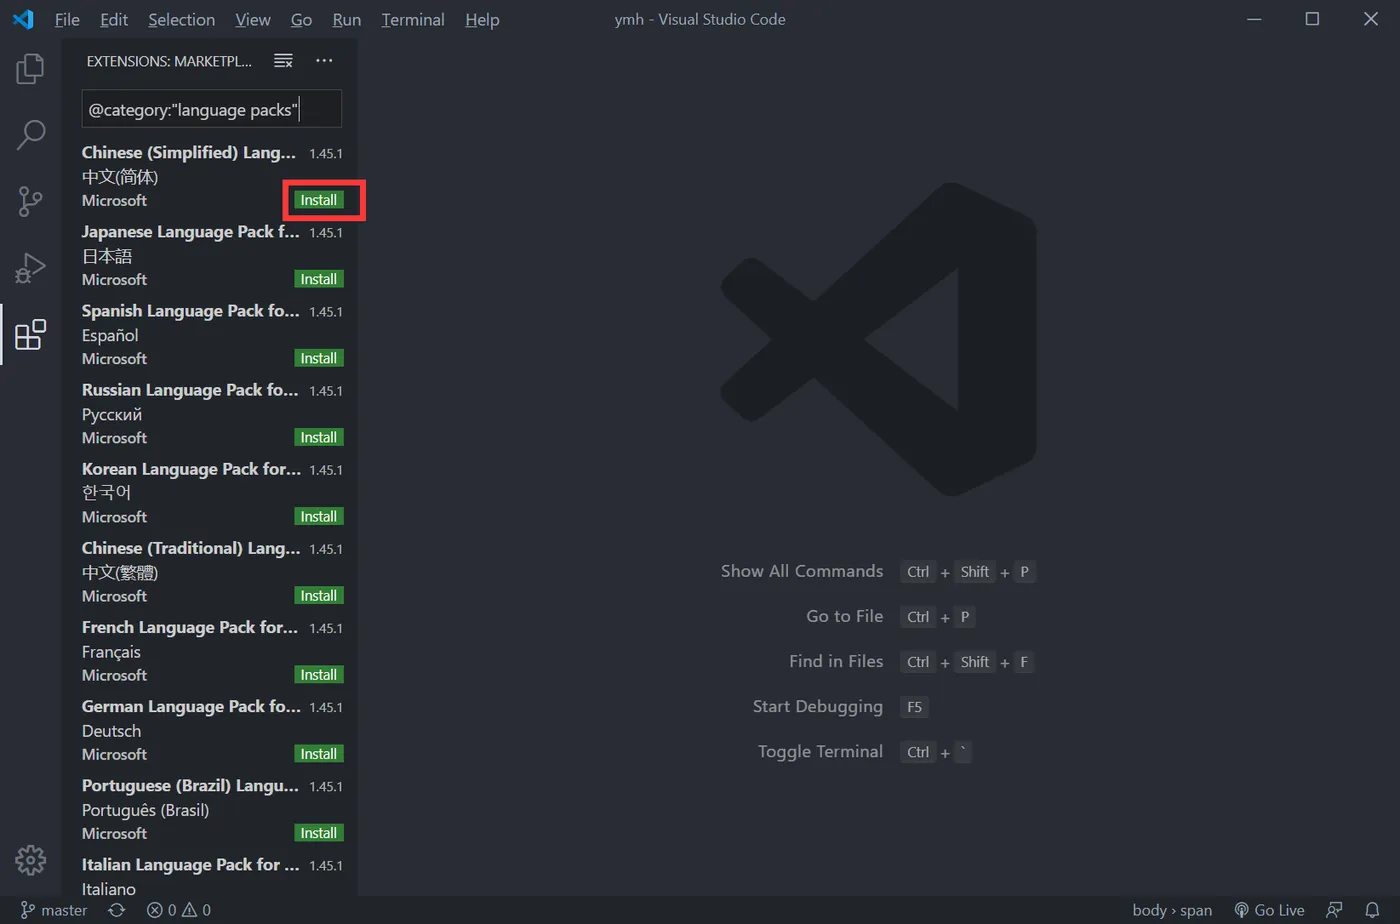Select the Extensions view icon

(x=30, y=334)
